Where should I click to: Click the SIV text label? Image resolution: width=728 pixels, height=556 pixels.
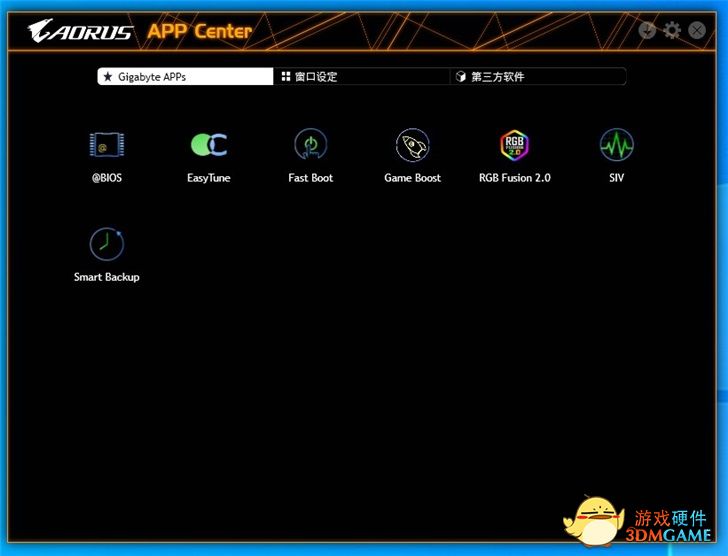[617, 178]
